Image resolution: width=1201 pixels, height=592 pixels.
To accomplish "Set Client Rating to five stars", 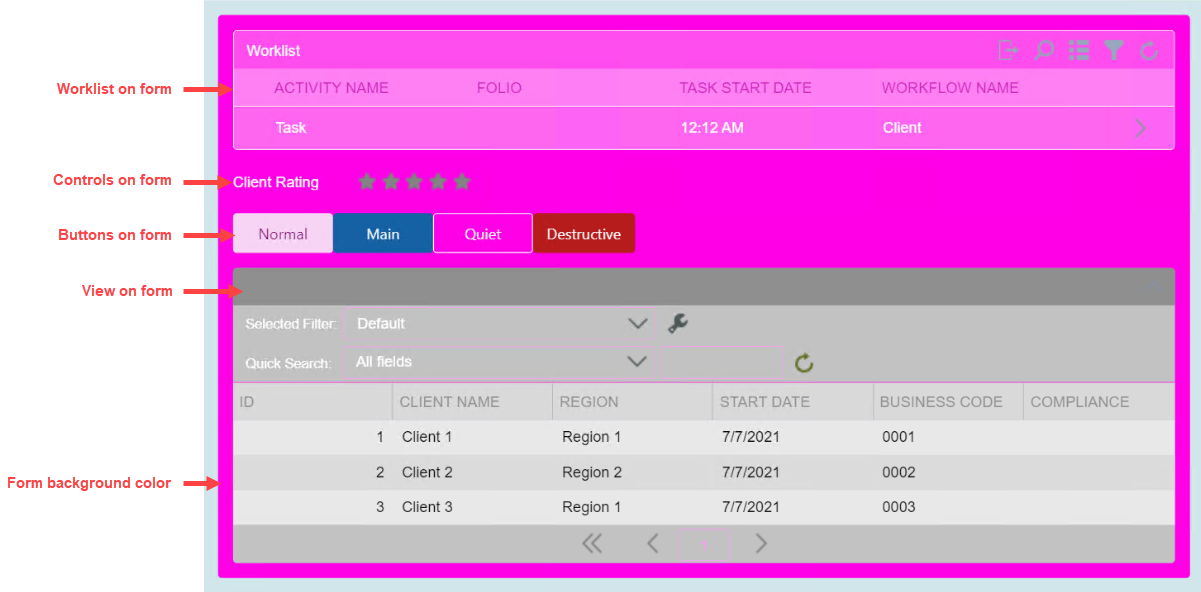I will click(x=461, y=181).
